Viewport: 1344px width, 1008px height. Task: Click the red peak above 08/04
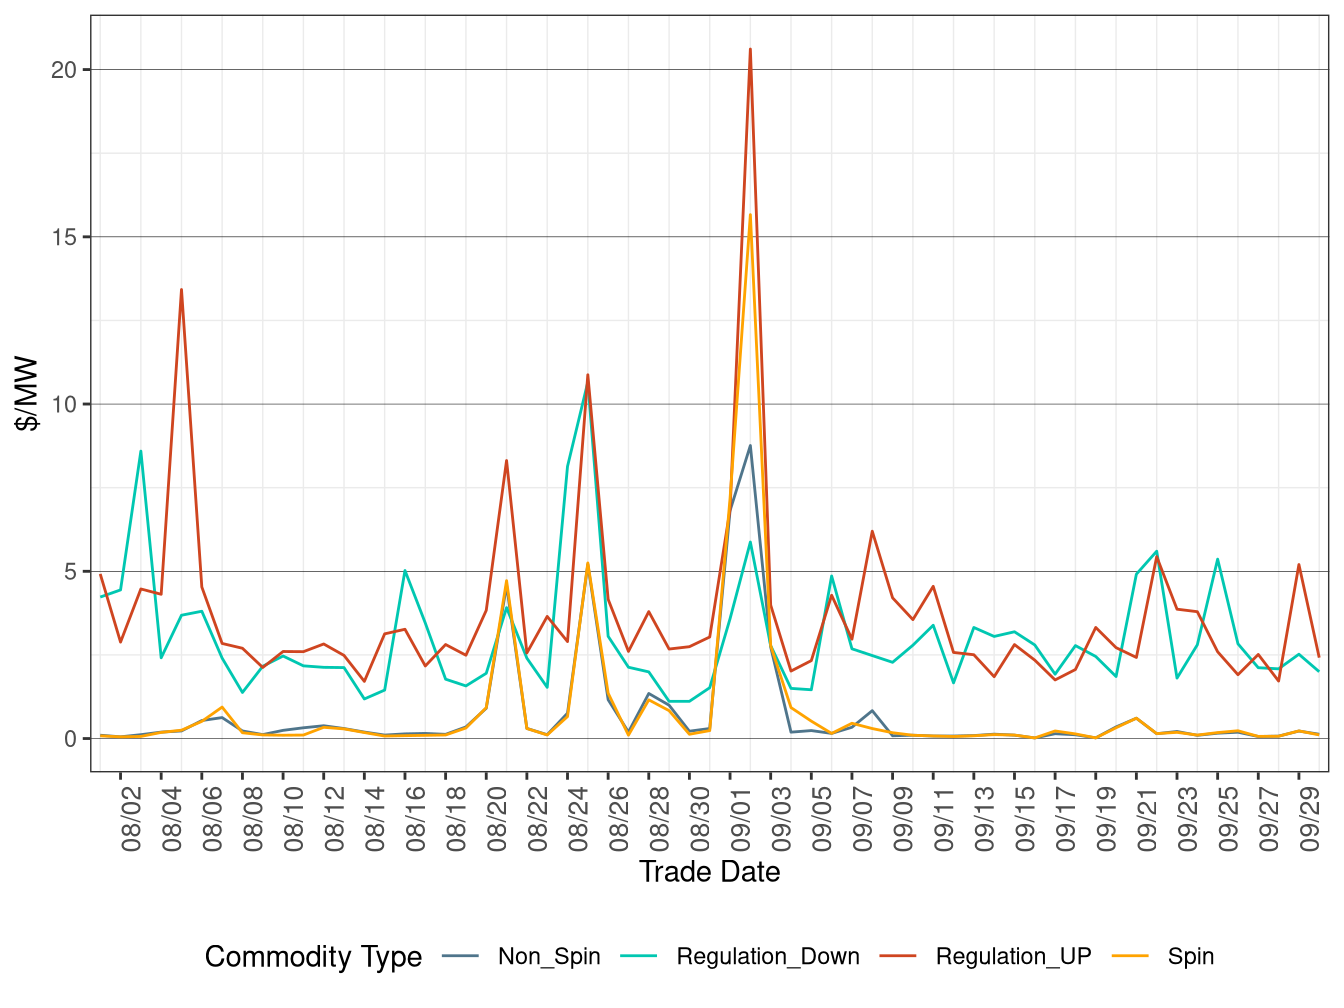181,290
